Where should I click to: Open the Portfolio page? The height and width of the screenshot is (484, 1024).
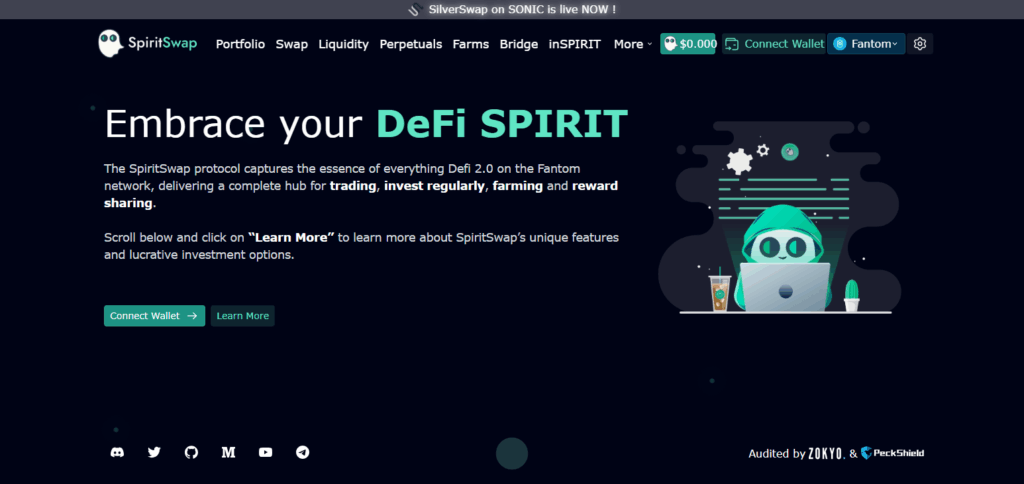tap(240, 44)
